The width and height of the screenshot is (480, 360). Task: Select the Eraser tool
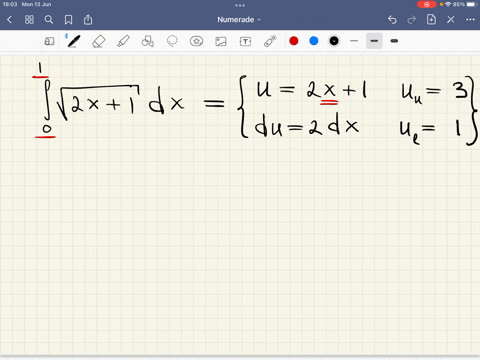(98, 42)
